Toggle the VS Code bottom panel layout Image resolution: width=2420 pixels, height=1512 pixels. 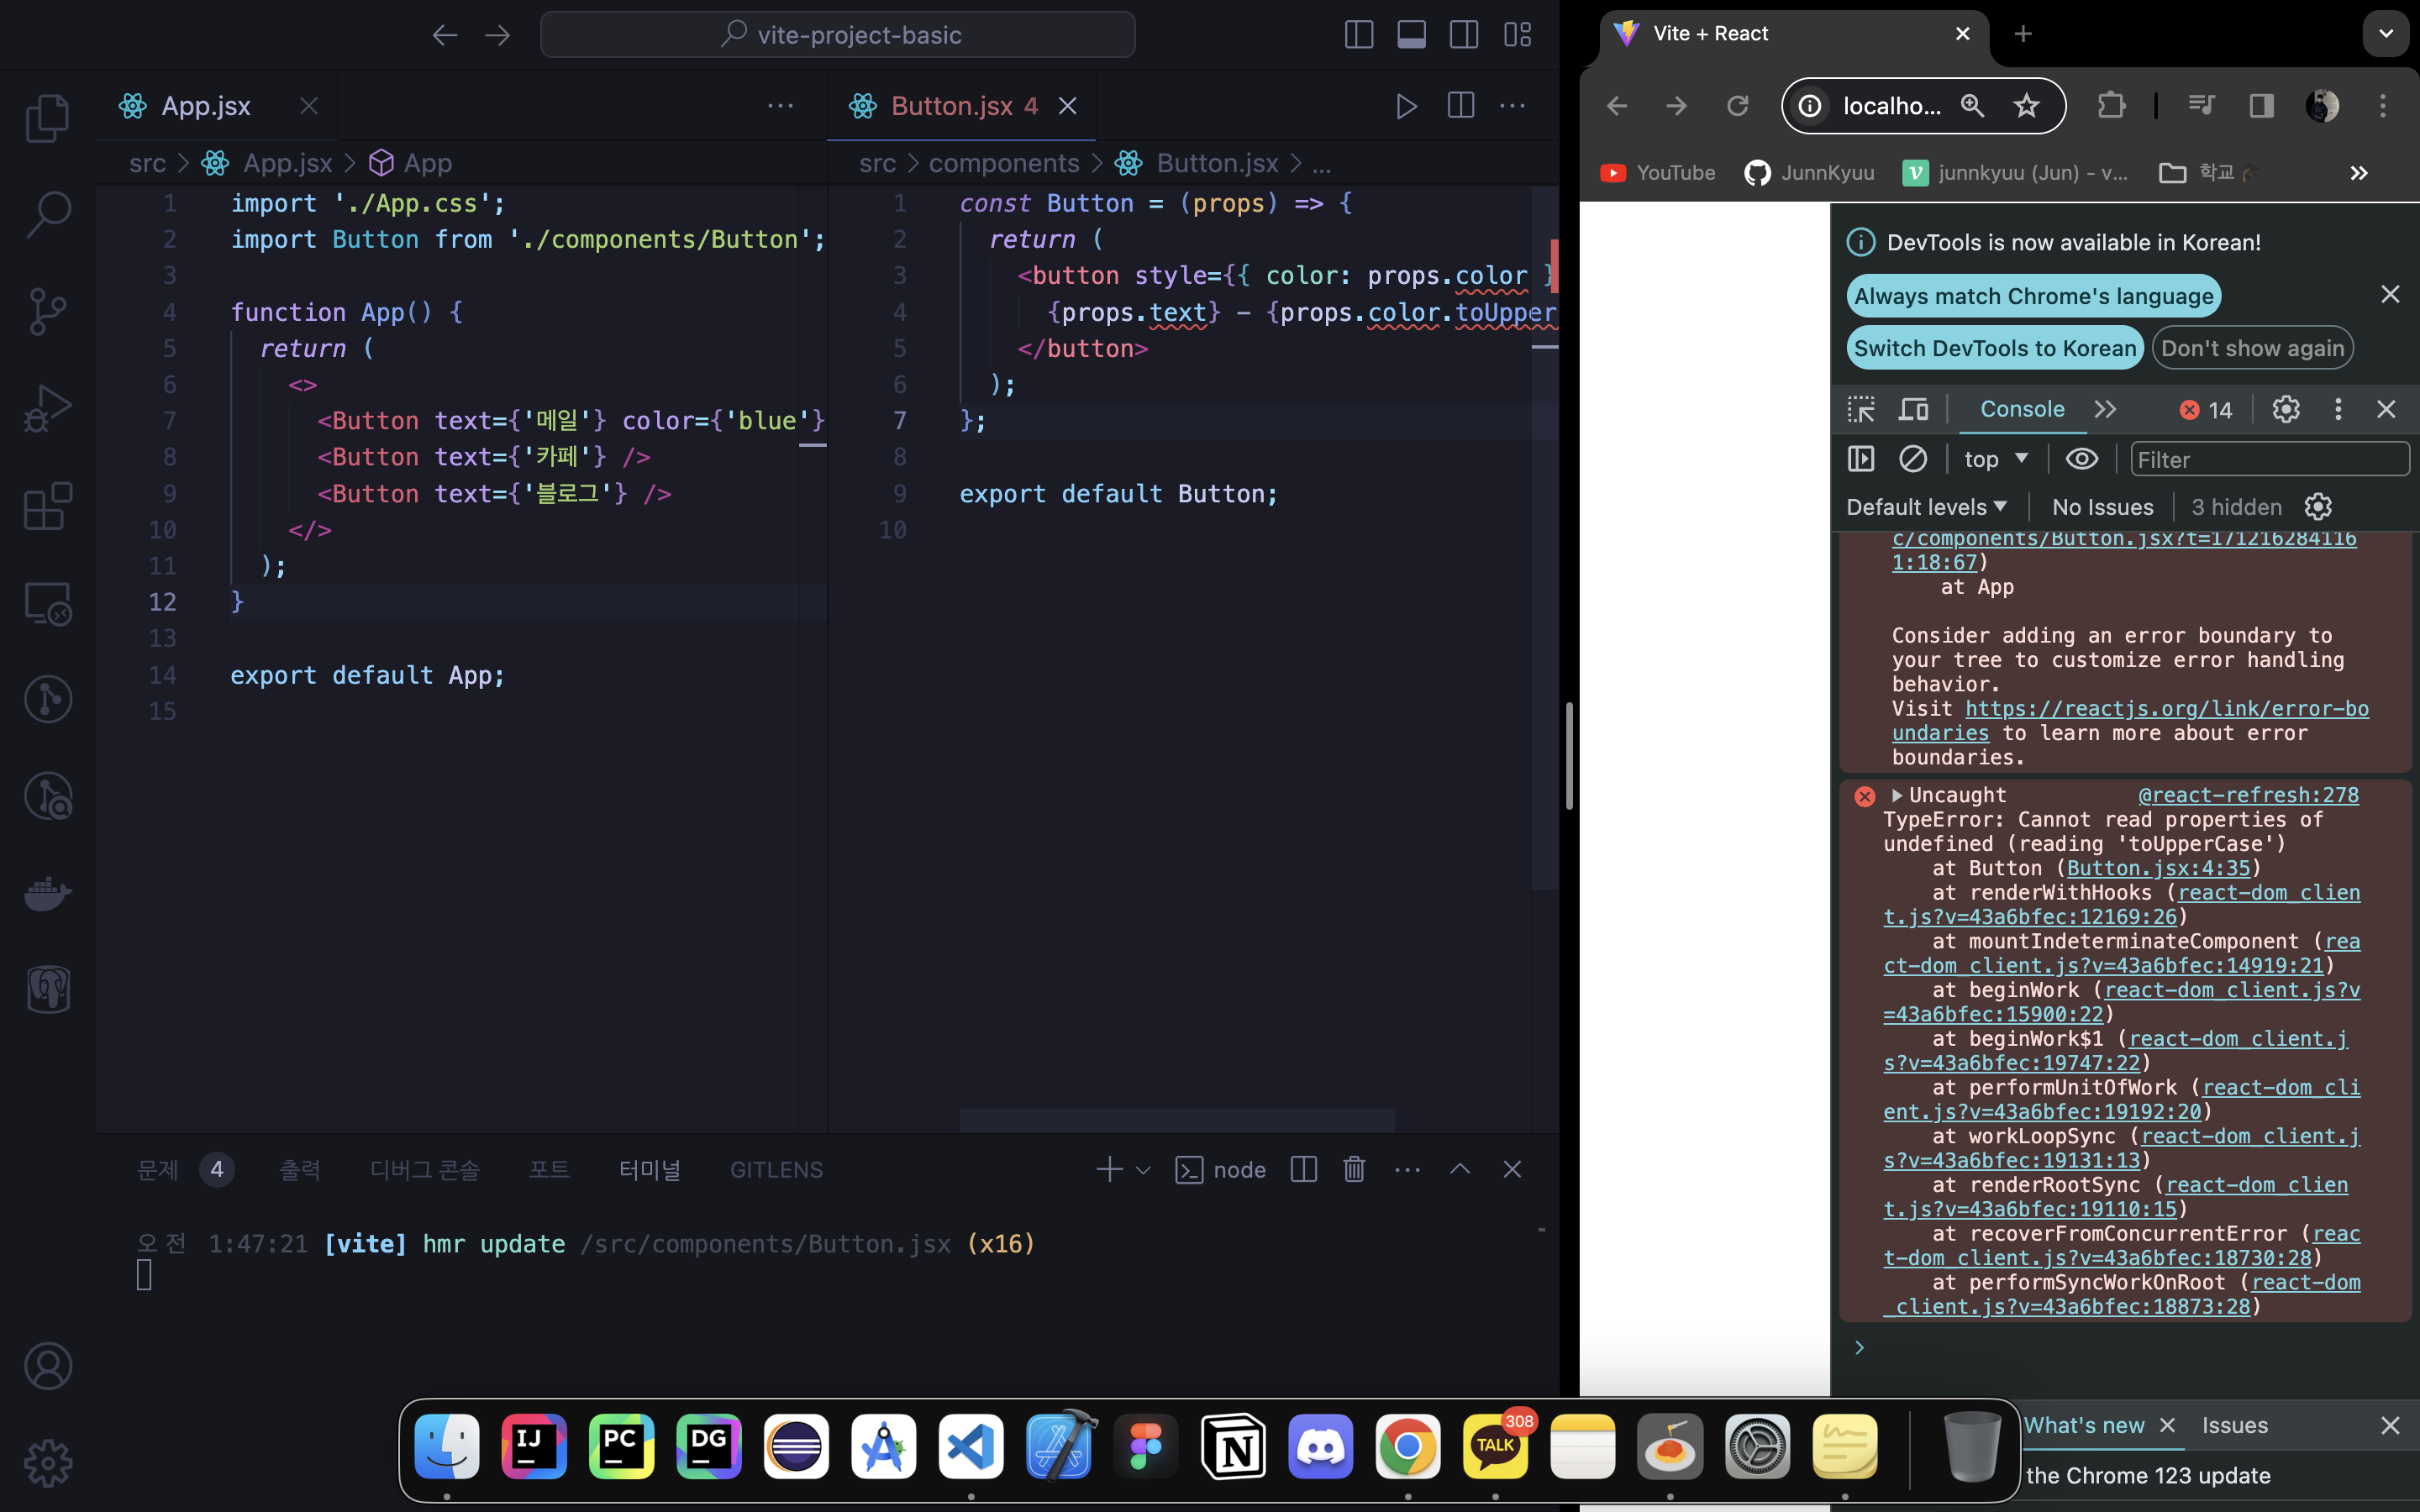point(1411,35)
